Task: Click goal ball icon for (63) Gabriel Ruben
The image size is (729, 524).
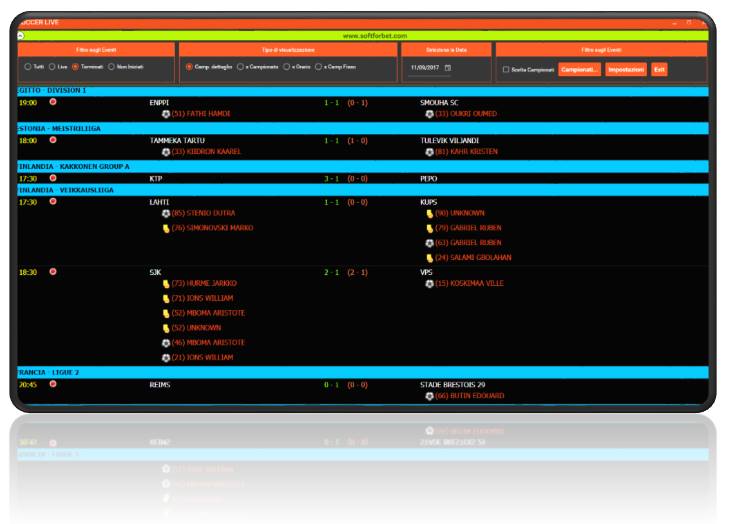Action: pyautogui.click(x=430, y=243)
